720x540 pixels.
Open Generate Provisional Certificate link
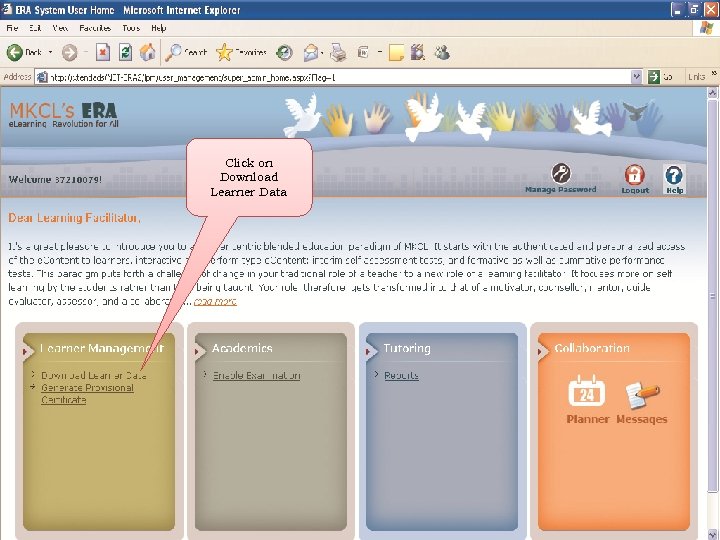pyautogui.click(x=87, y=394)
